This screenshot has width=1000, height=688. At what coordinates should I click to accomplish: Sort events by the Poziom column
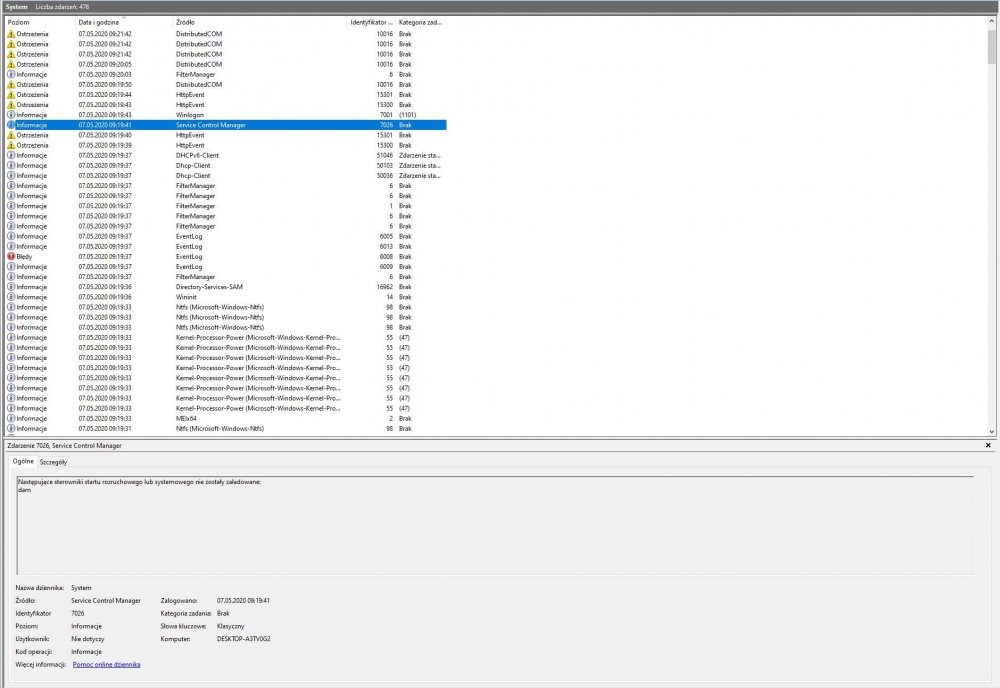coord(38,22)
